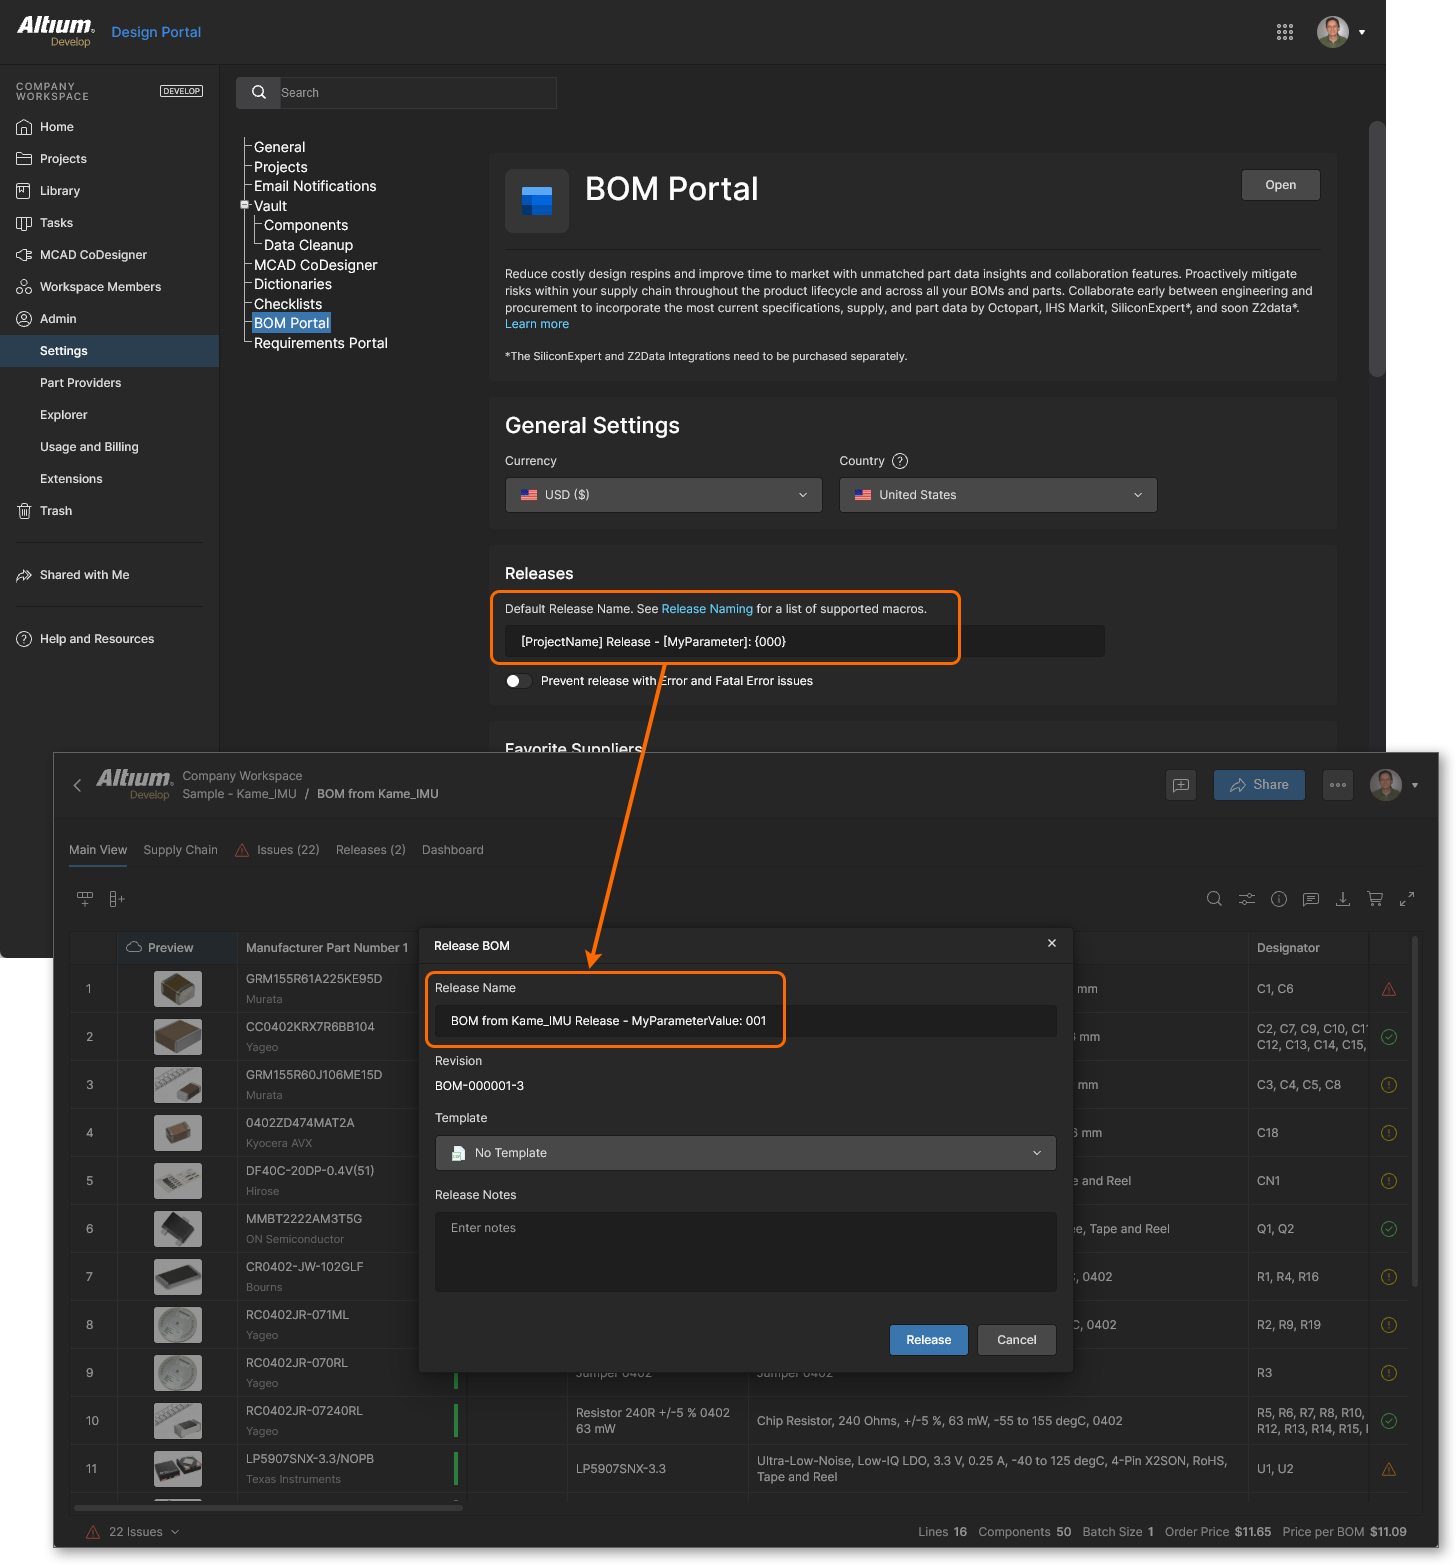Image resolution: width=1456 pixels, height=1565 pixels.
Task: Open the apps grid menu icon
Action: pos(1285,32)
